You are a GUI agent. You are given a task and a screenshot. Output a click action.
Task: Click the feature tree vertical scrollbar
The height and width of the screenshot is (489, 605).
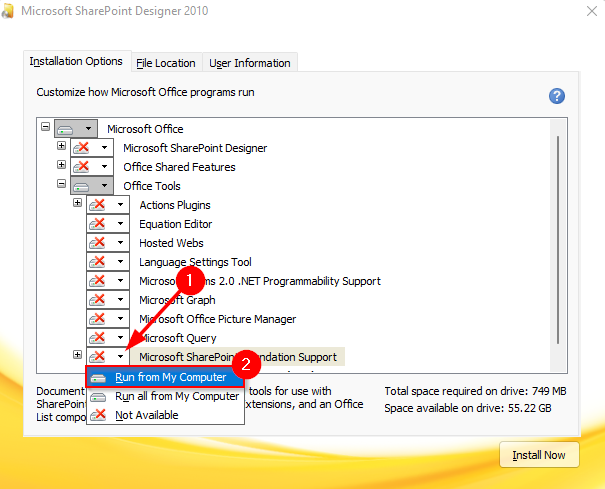point(558,239)
